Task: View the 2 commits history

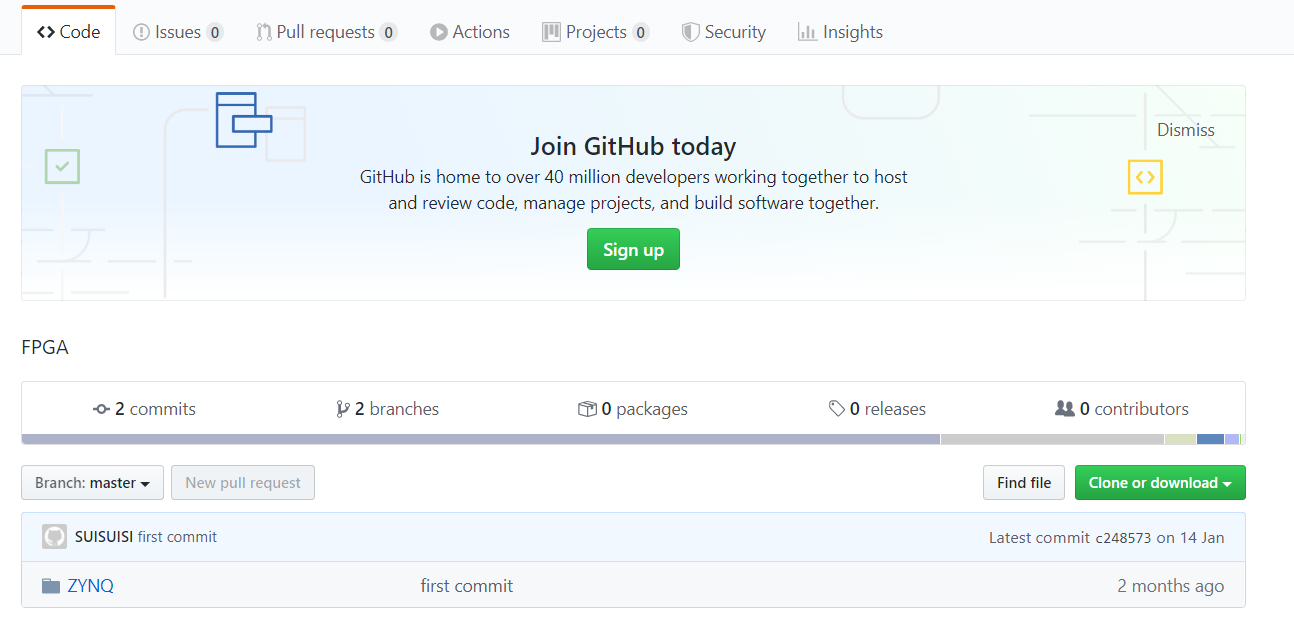Action: pyautogui.click(x=144, y=409)
